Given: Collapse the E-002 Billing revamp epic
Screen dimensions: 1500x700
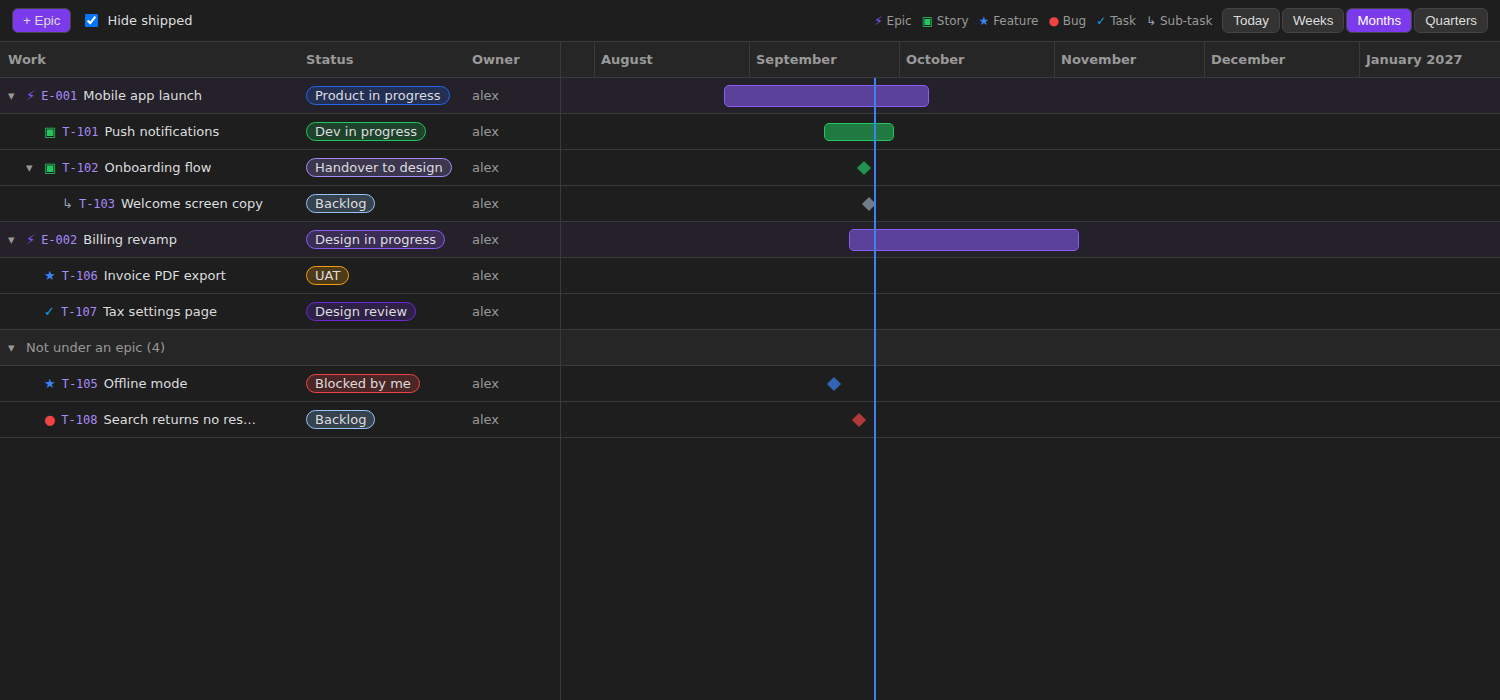Looking at the screenshot, I should (11, 240).
